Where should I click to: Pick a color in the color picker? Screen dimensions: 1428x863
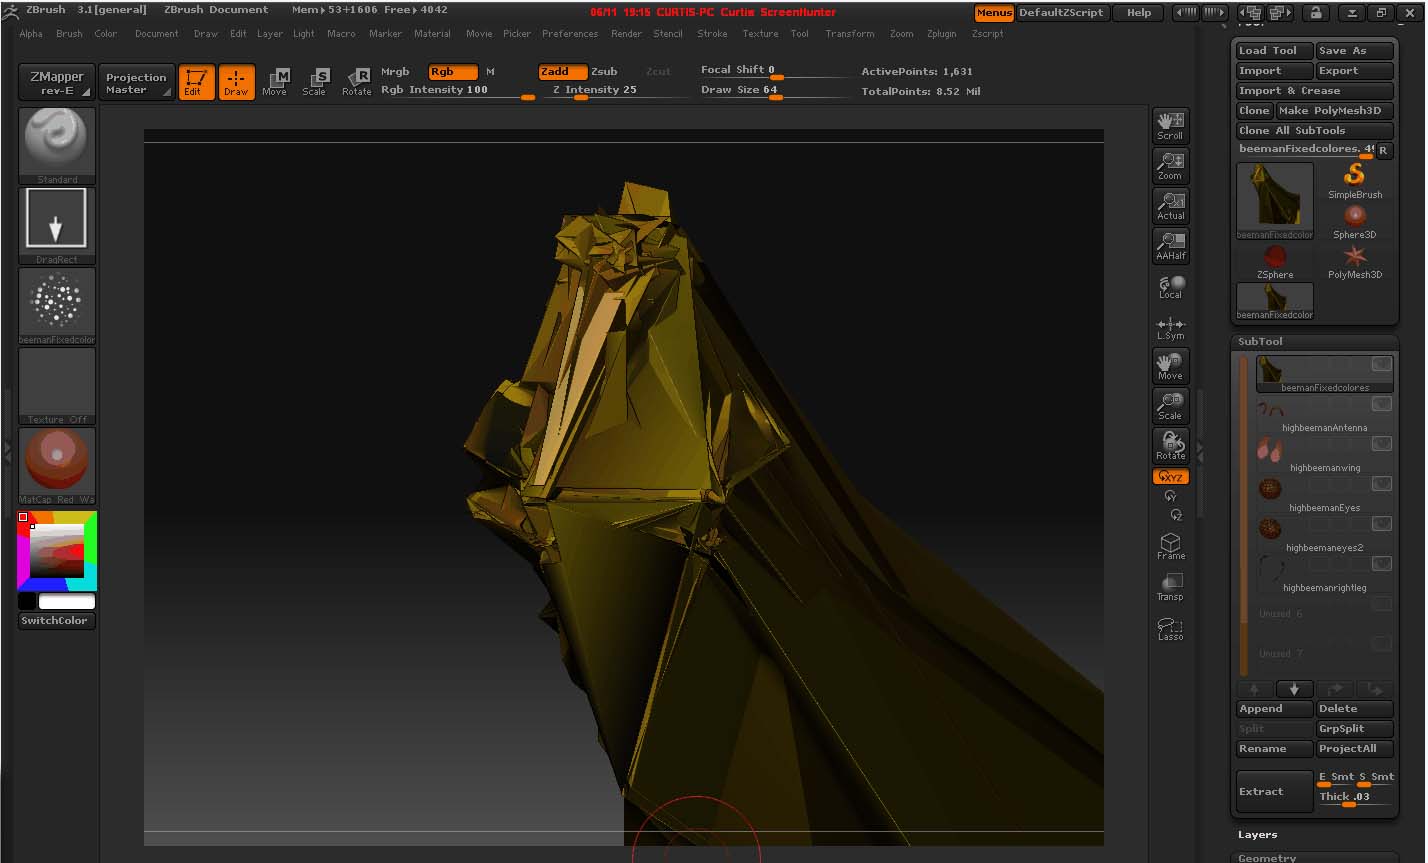(57, 551)
